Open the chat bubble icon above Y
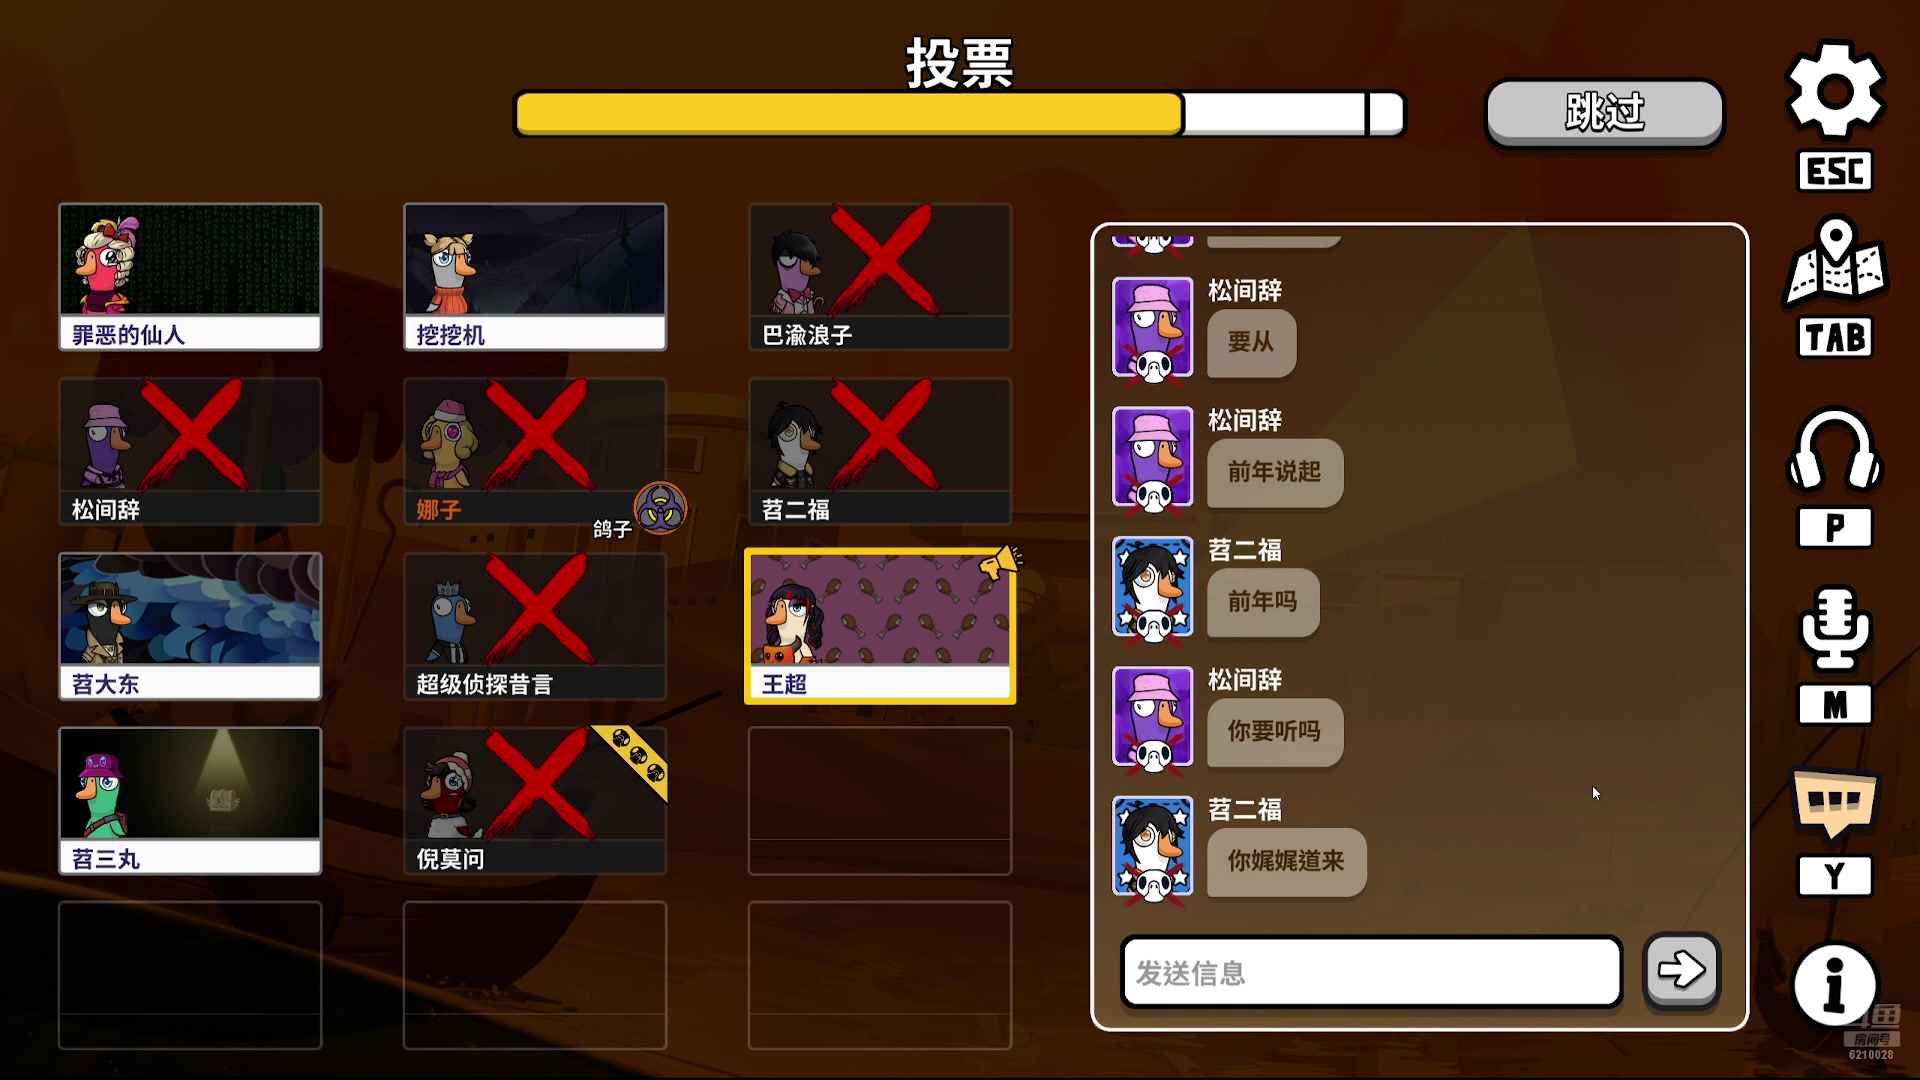Screen dimensions: 1920x1080 [1835, 803]
